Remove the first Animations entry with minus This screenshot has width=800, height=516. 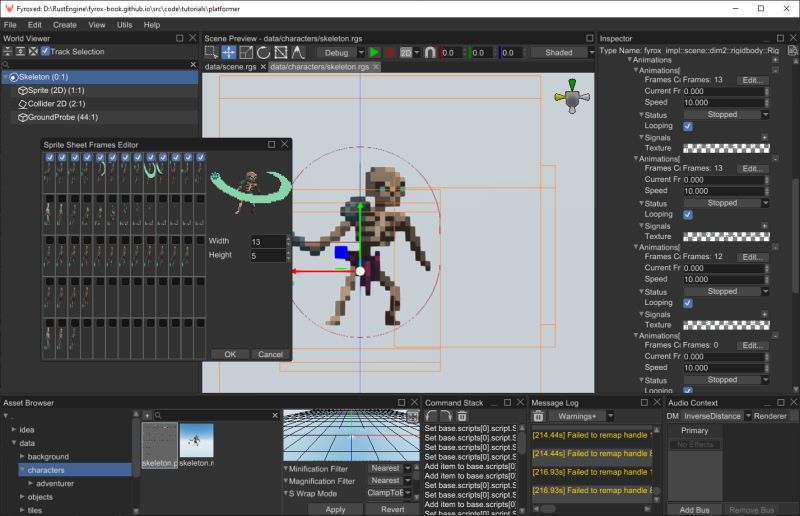(775, 70)
